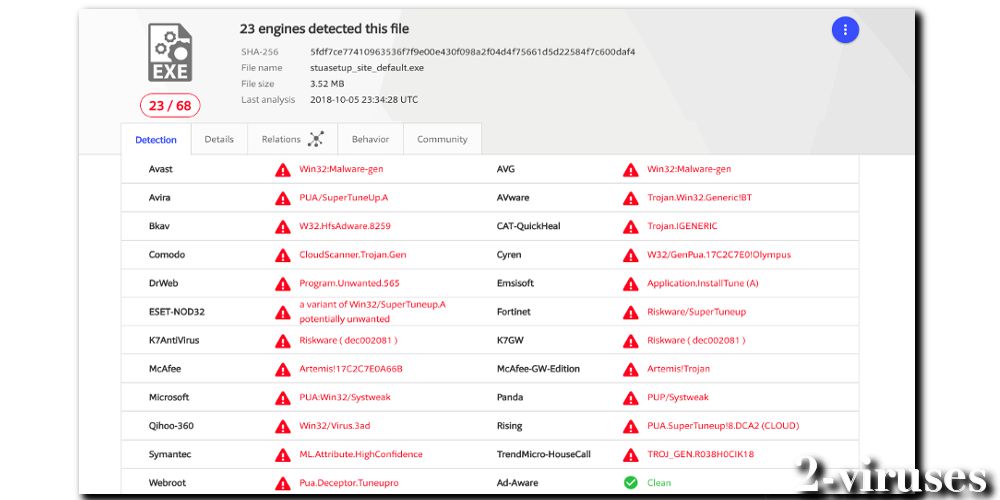
Task: Click ML.Attribute.HighConfidence detection text
Action: click(x=361, y=454)
